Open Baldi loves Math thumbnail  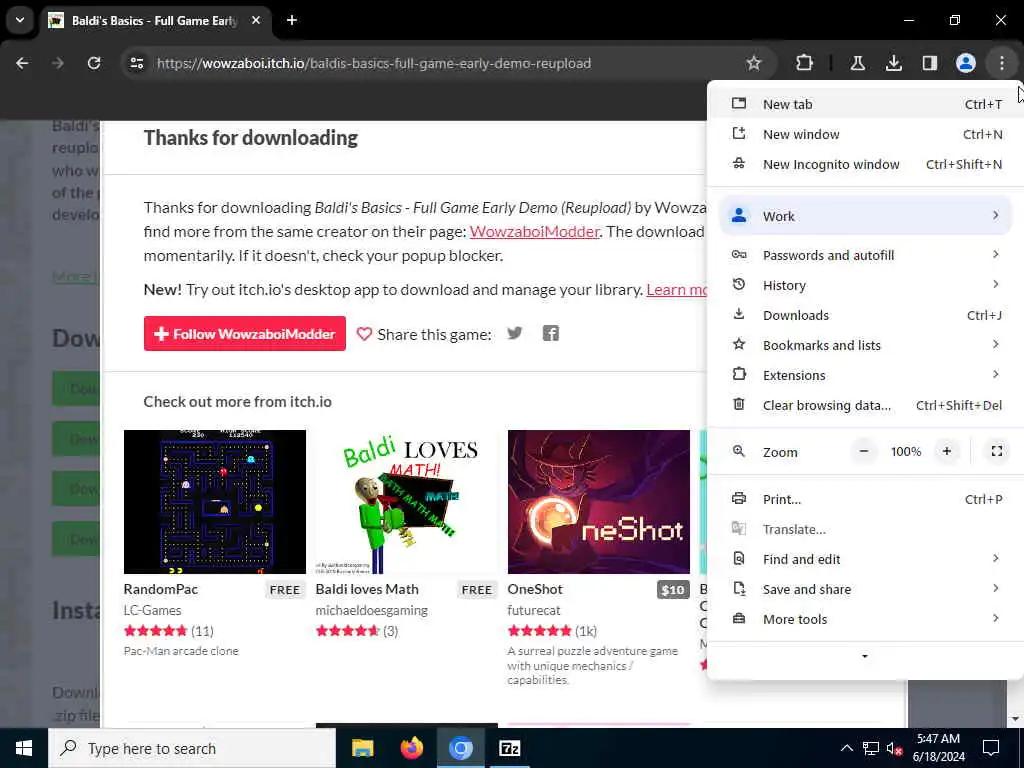[x=406, y=502]
